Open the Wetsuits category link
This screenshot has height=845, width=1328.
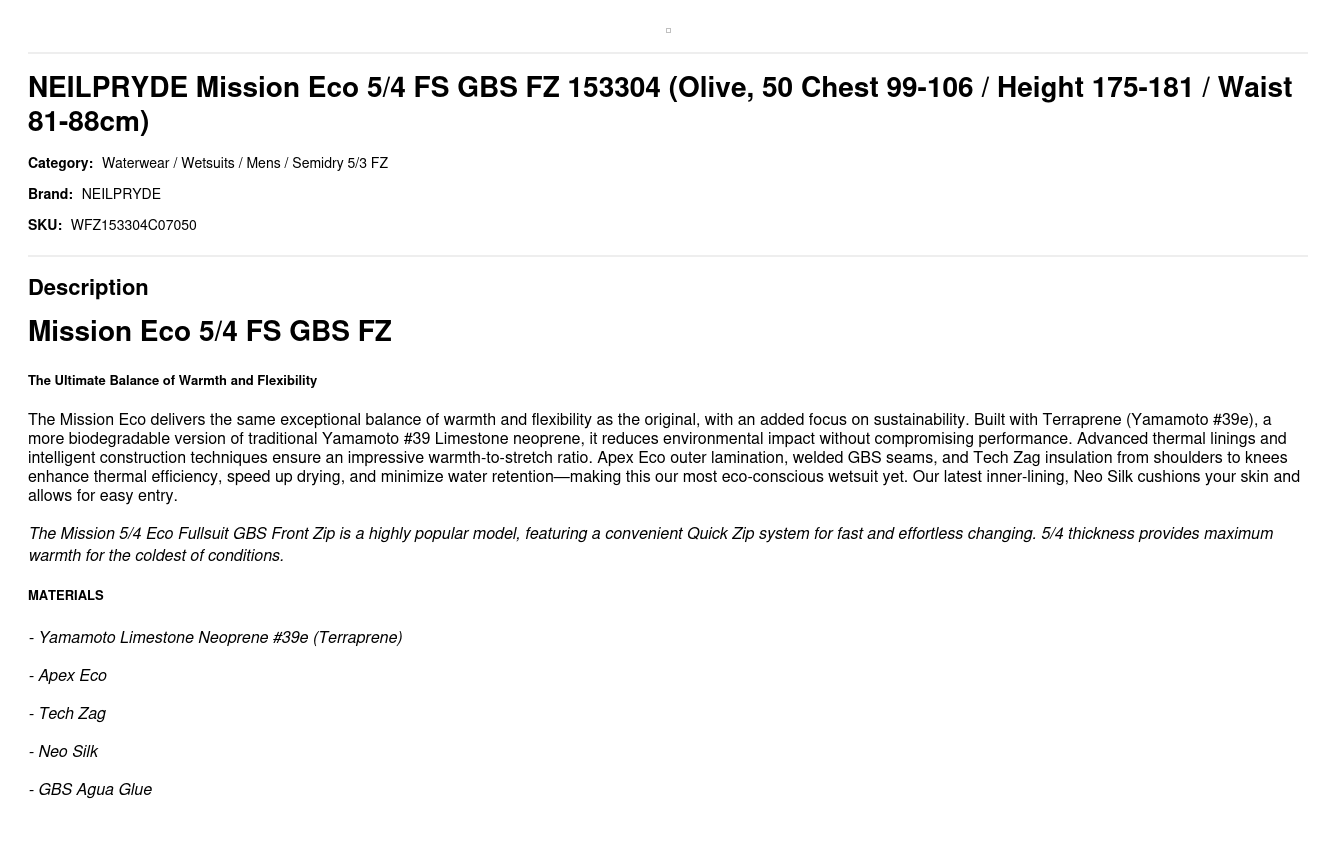pyautogui.click(x=207, y=163)
